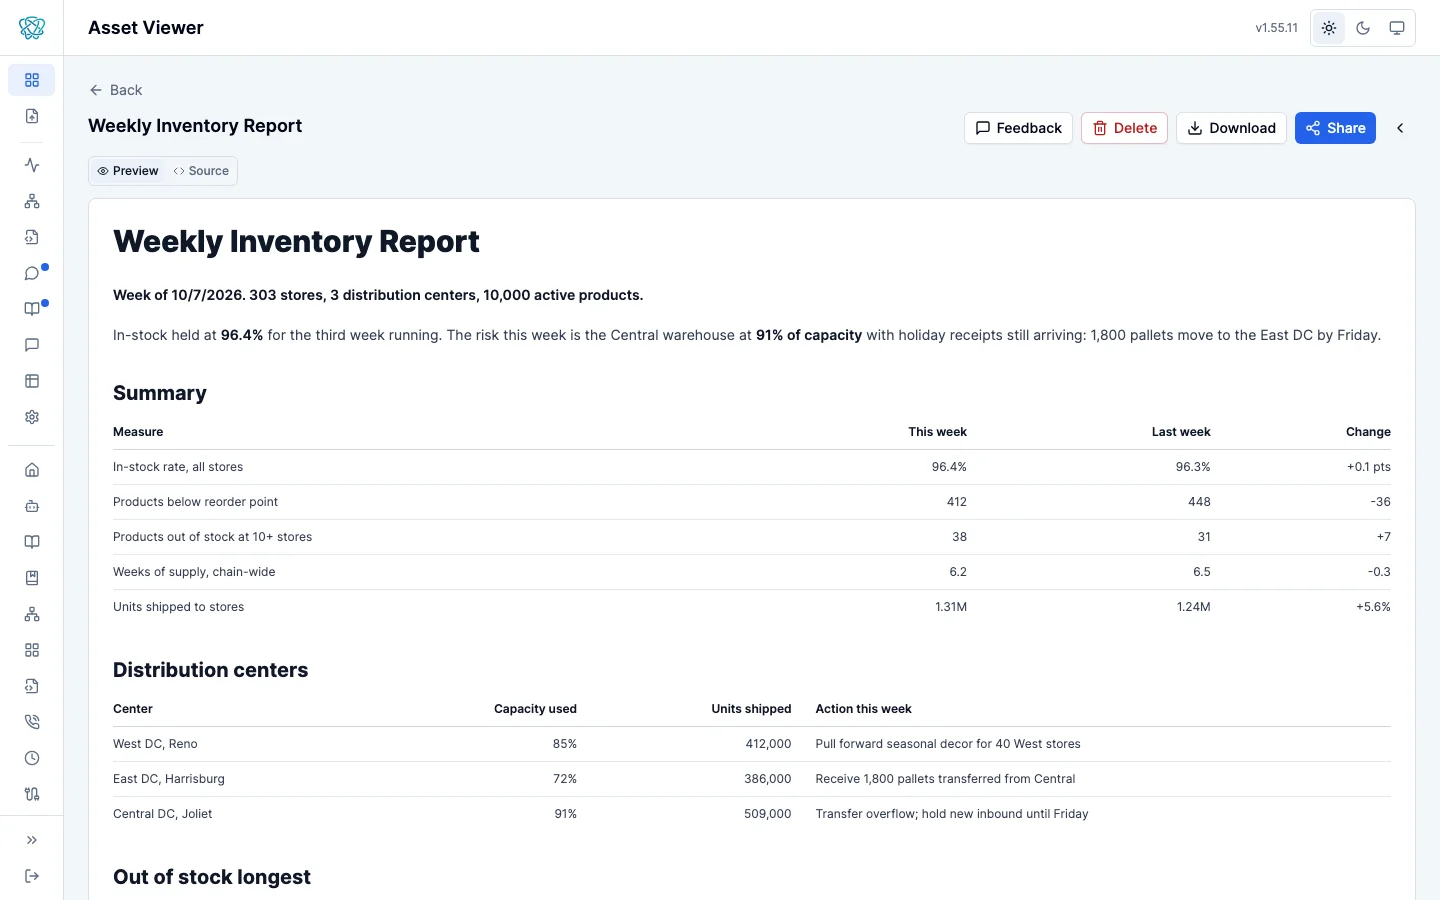This screenshot has height=900, width=1440.
Task: Open the plug cable integrations icon
Action: pyautogui.click(x=32, y=794)
